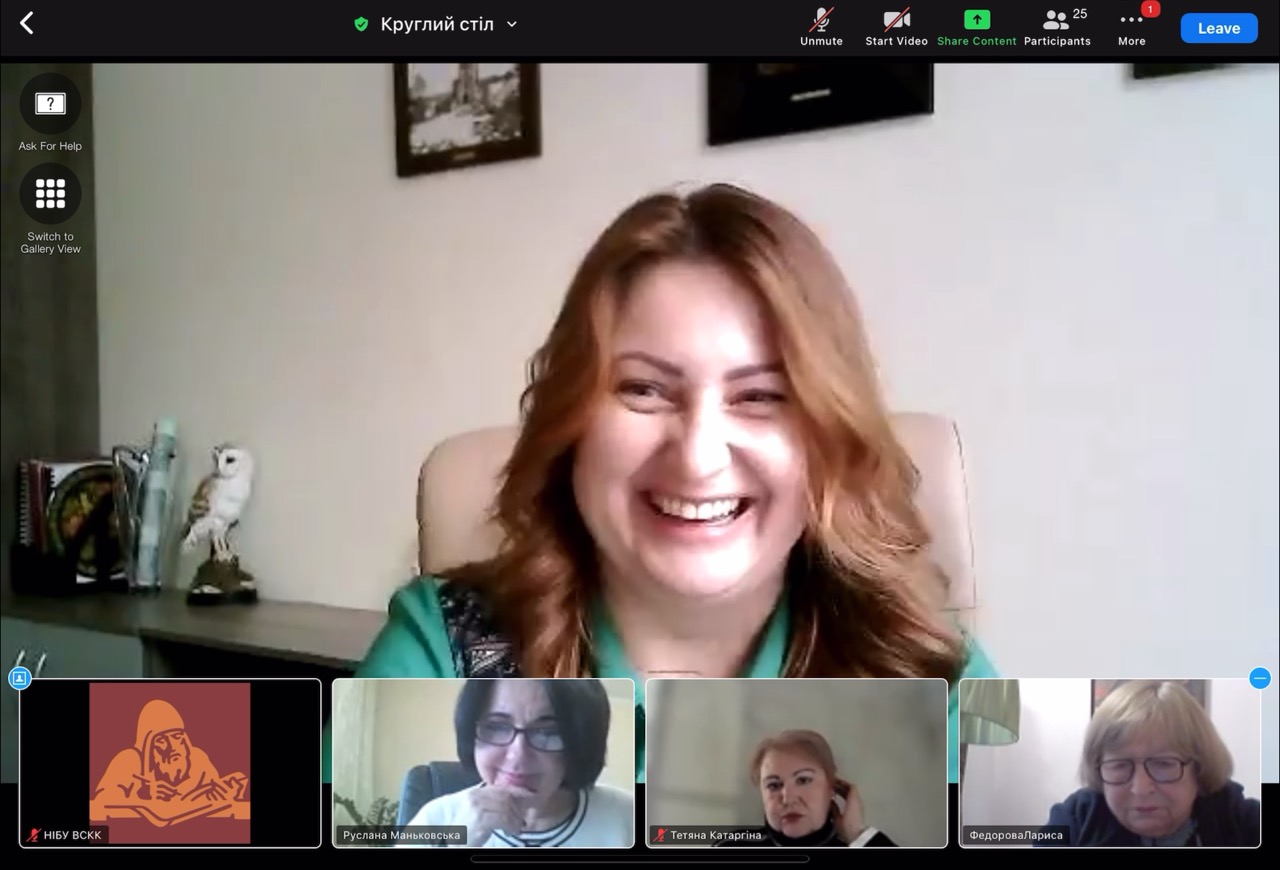Screen dimensions: 1280x870
Task: Open the Participants list
Action: point(1057,27)
